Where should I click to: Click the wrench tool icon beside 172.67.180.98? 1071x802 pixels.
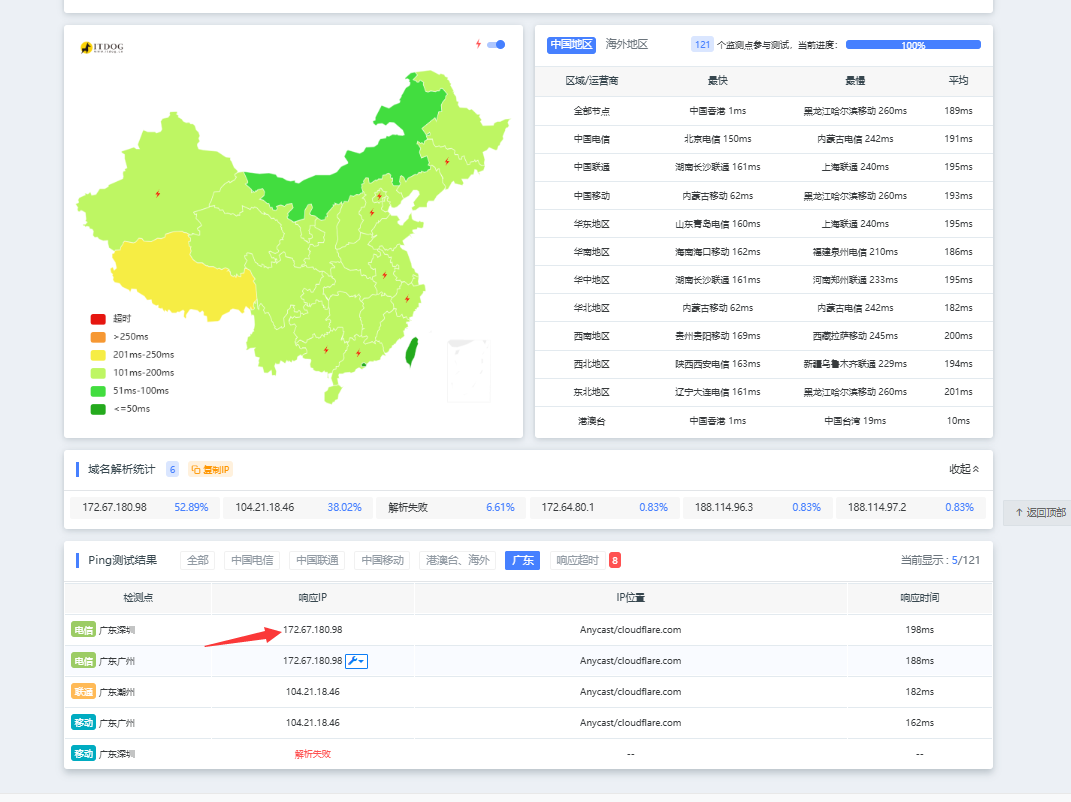[x=357, y=661]
